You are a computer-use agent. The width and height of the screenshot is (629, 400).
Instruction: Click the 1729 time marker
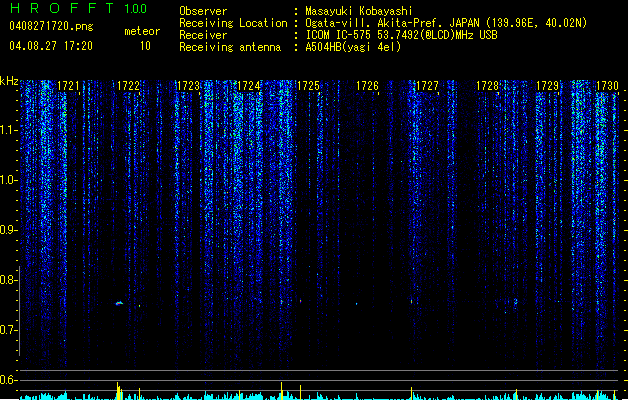point(547,86)
